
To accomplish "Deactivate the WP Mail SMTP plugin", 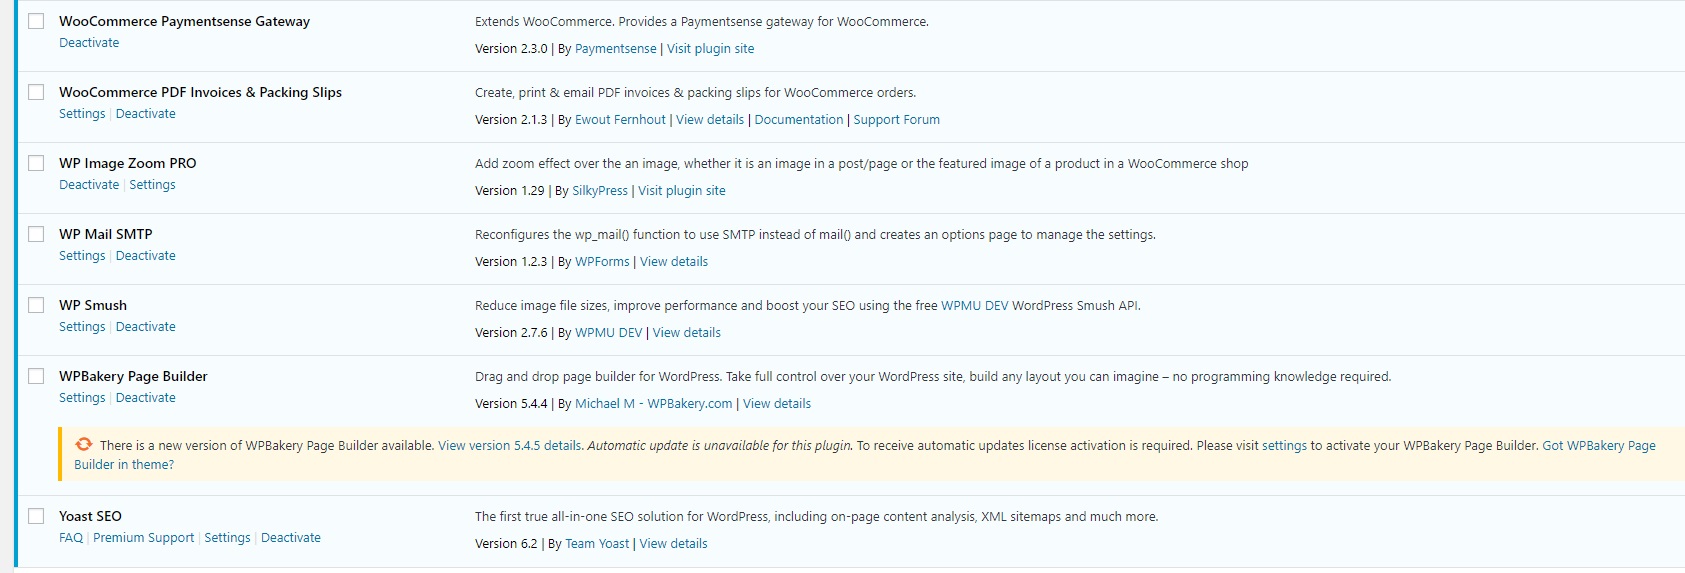I will point(146,256).
